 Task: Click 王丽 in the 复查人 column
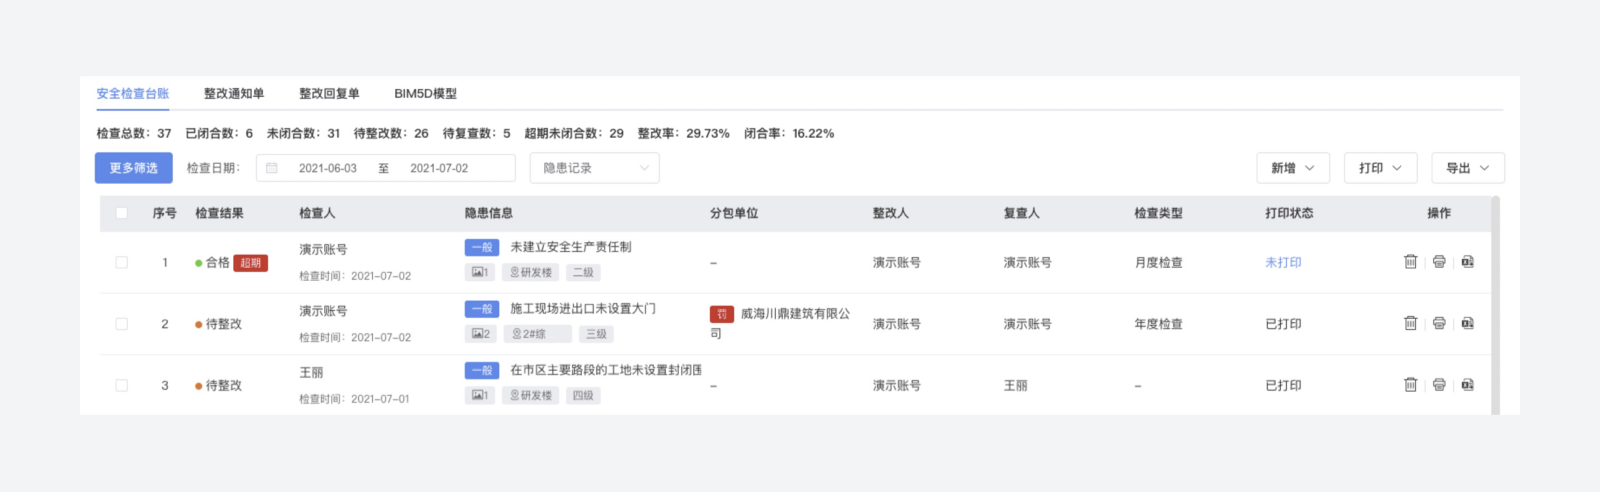point(1015,385)
